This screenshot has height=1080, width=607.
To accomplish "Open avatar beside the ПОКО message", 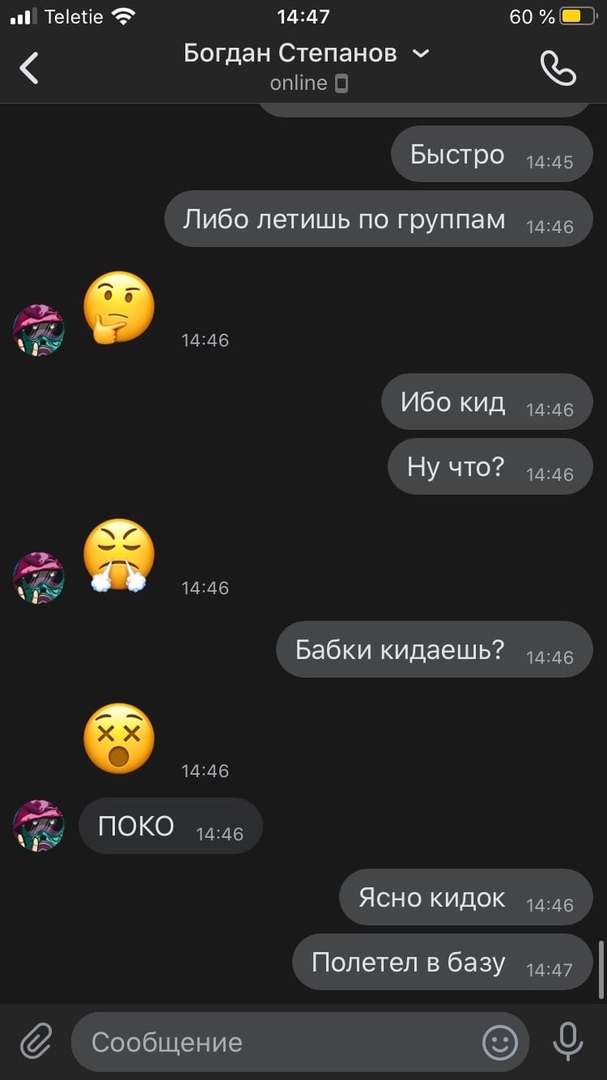I will 39,826.
